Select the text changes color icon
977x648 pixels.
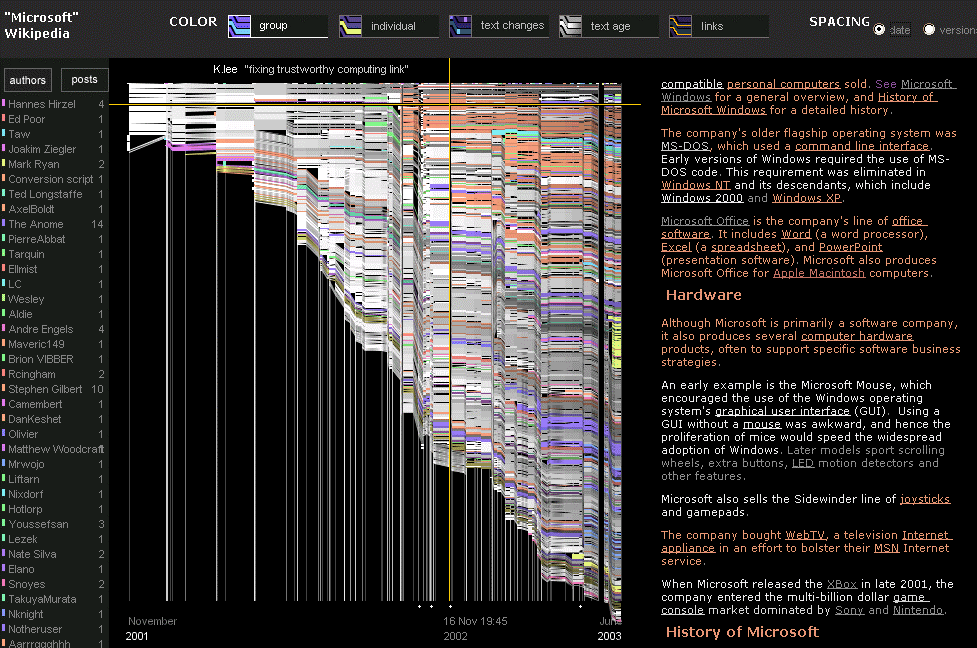(460, 26)
